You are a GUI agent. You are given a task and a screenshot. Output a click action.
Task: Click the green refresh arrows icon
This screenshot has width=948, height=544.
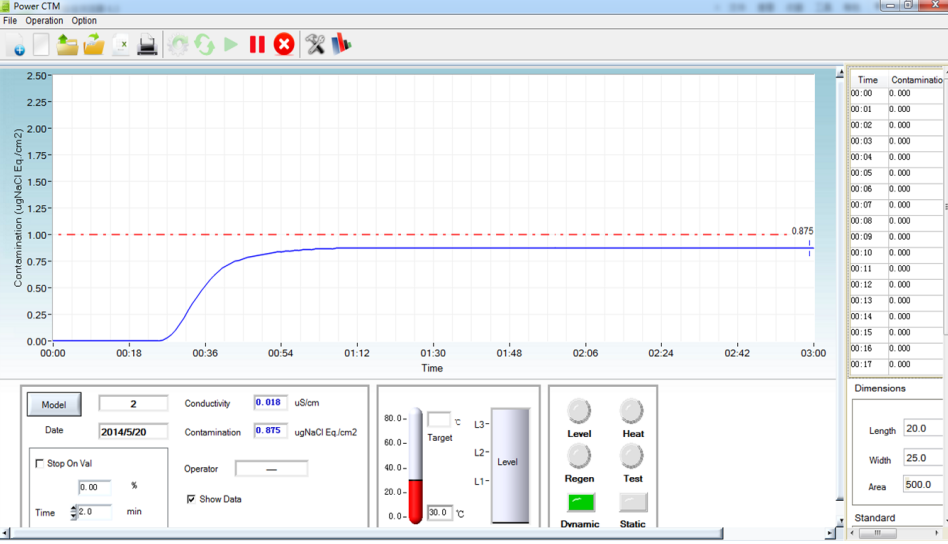click(204, 45)
